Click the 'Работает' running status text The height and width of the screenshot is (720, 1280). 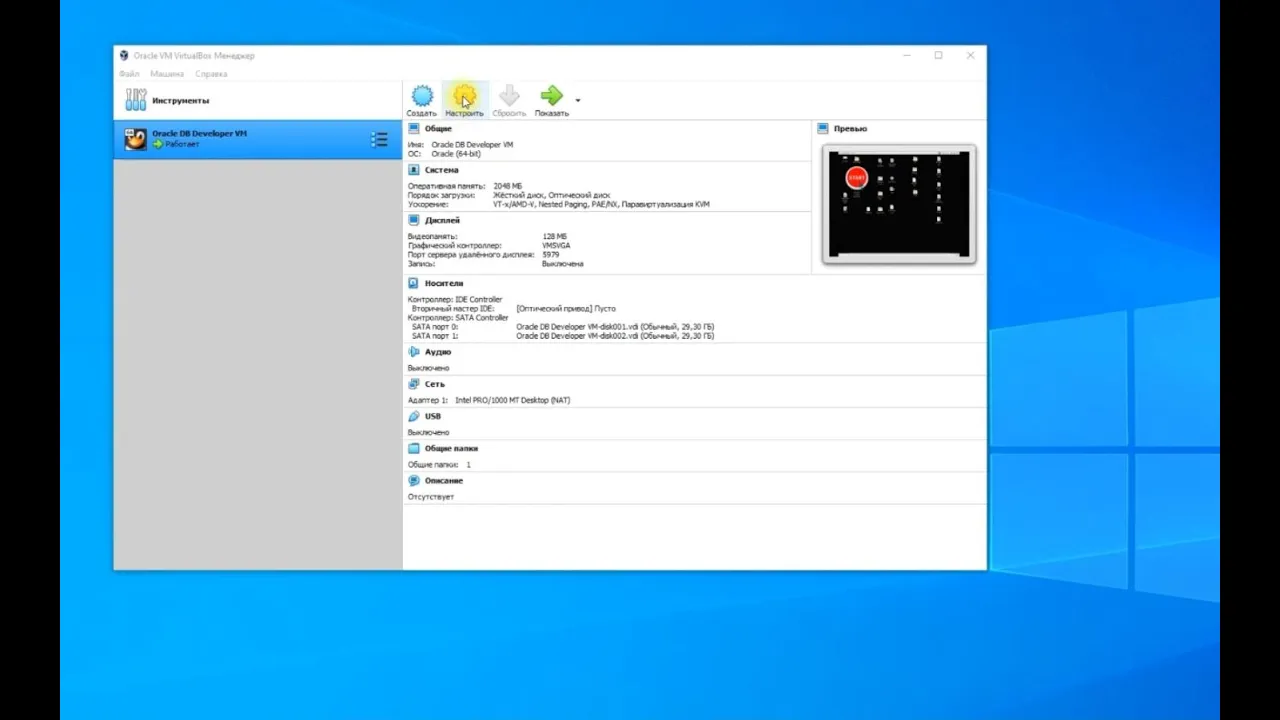[182, 144]
